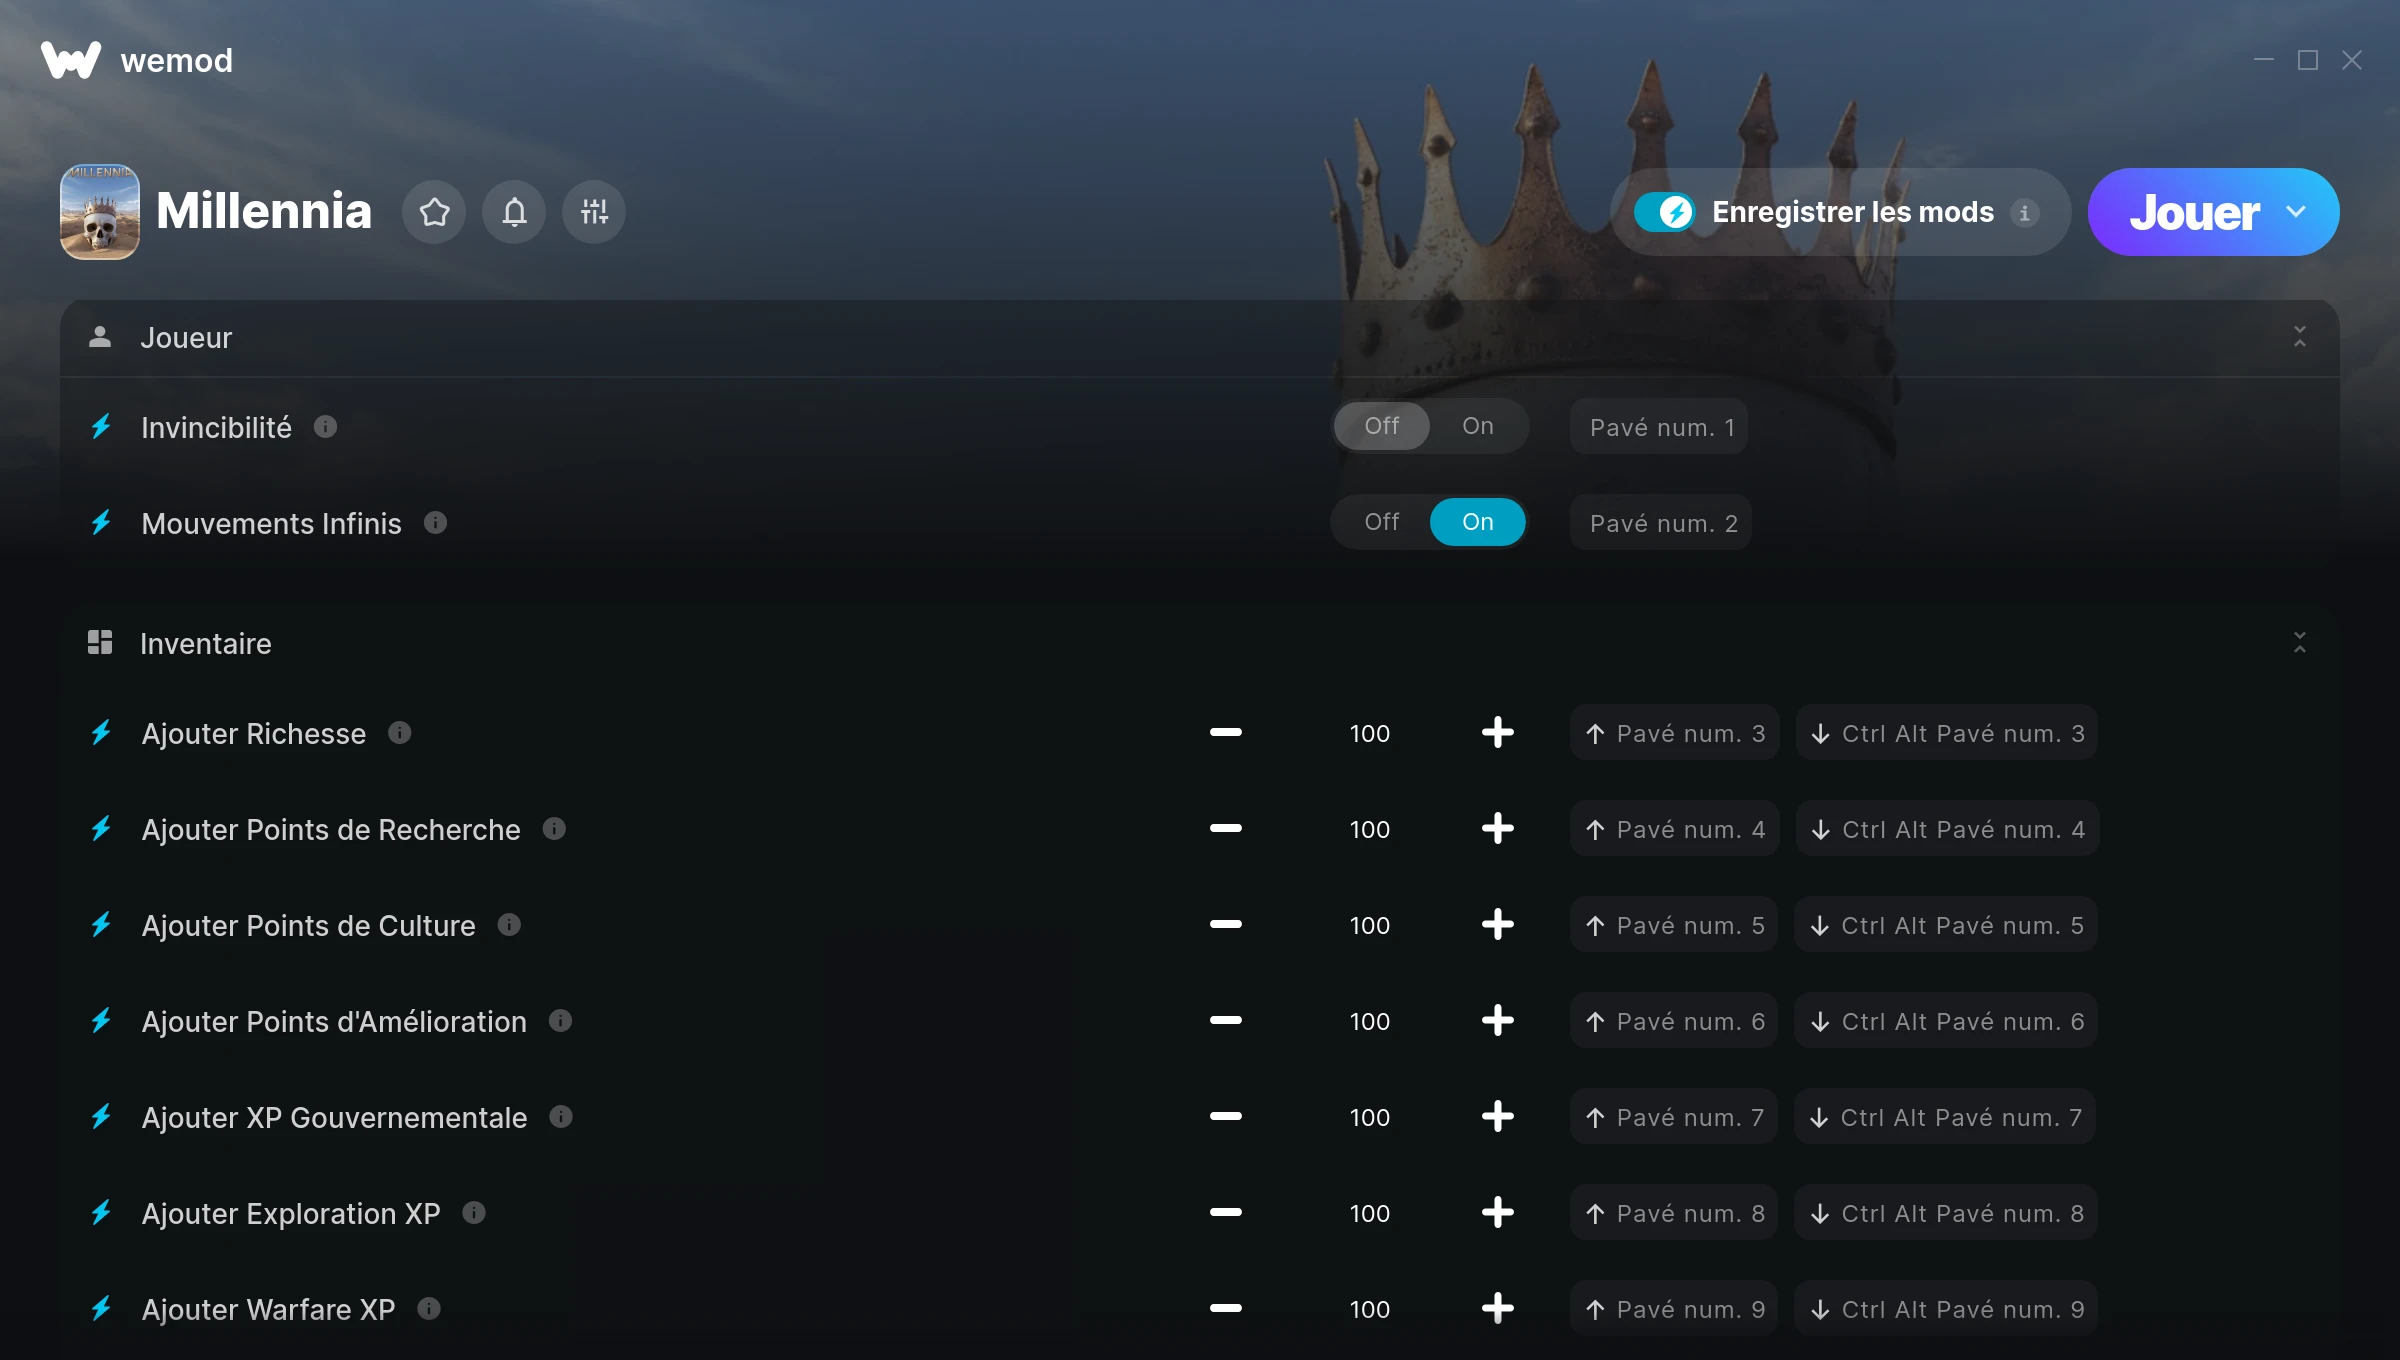Screen dimensions: 2400x1360
Task: Collapse the Inventaire section
Action: point(2299,643)
